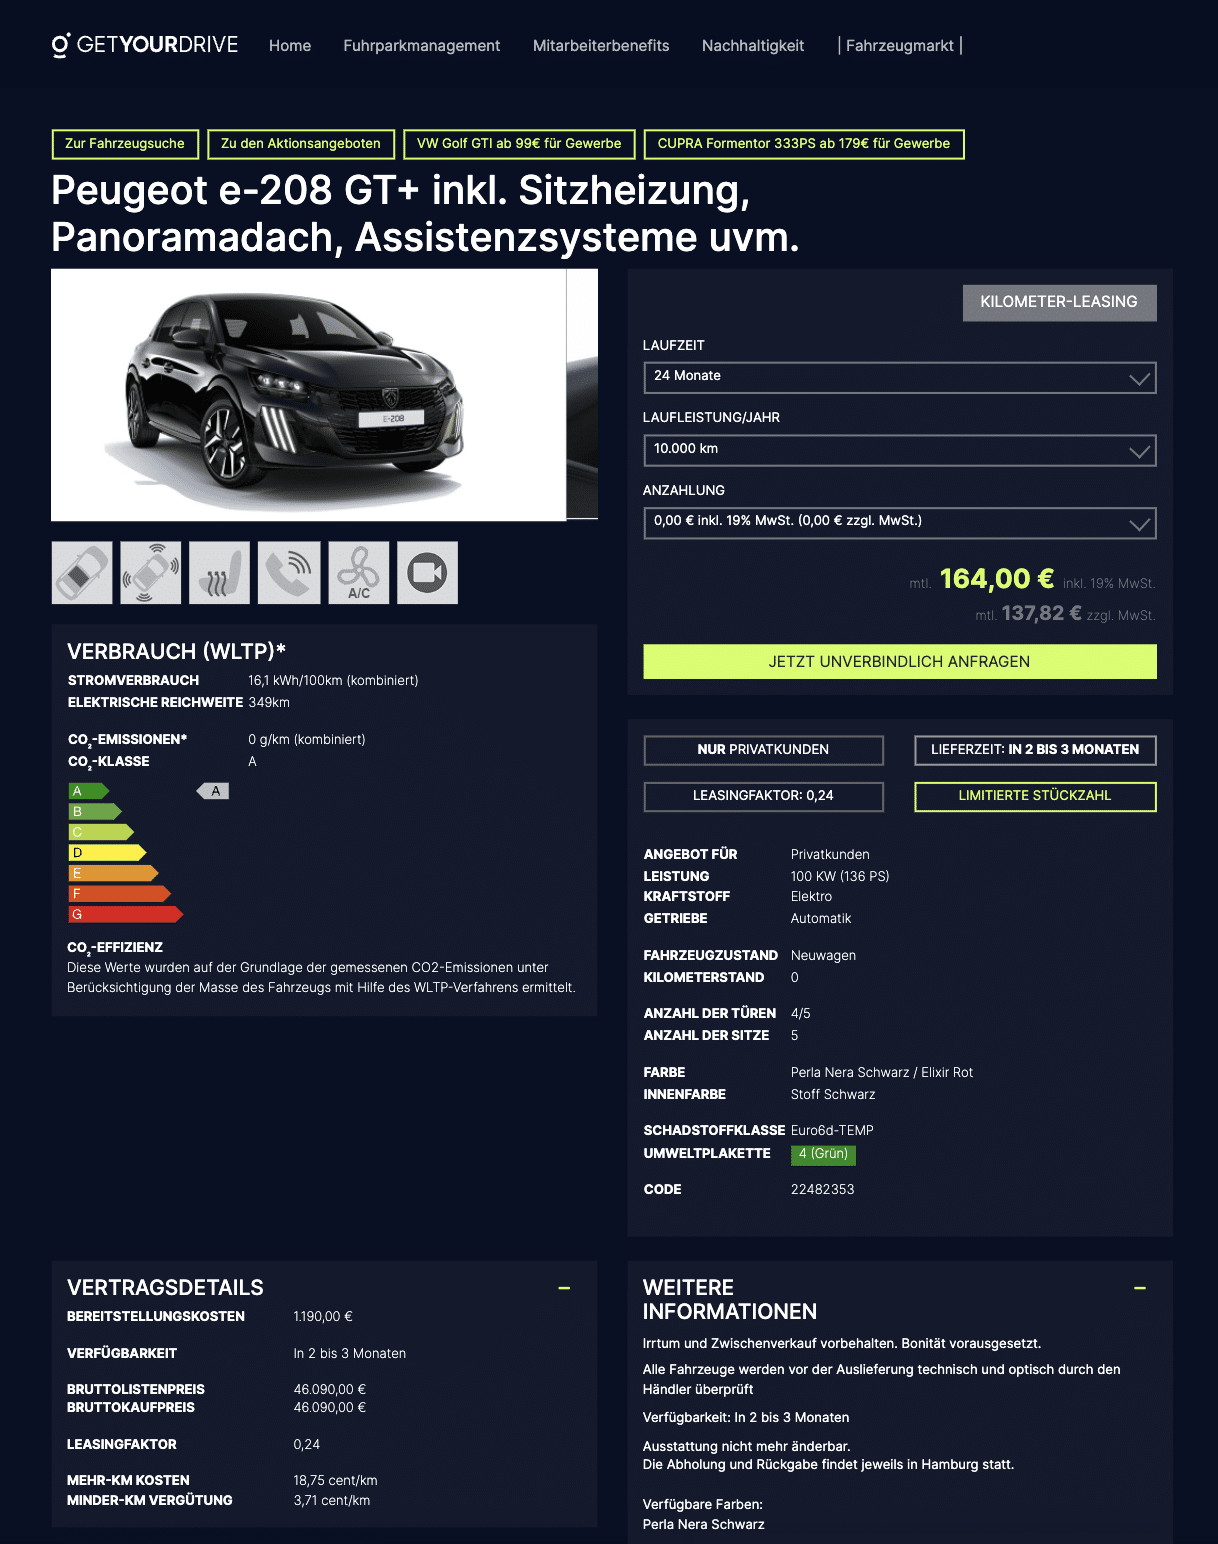Screen dimensions: 1218x1544
Task: Click the 100 KW (136 PS) power value
Action: click(x=840, y=877)
